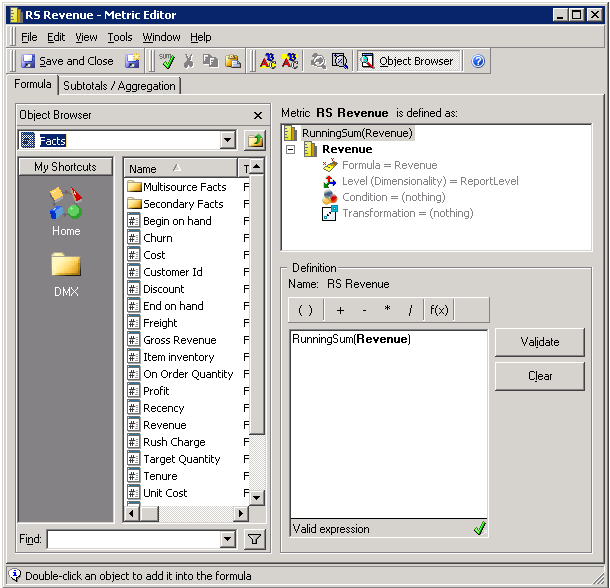The width and height of the screenshot is (610, 588).
Task: Click the Paste icon in toolbar
Action: 232,61
